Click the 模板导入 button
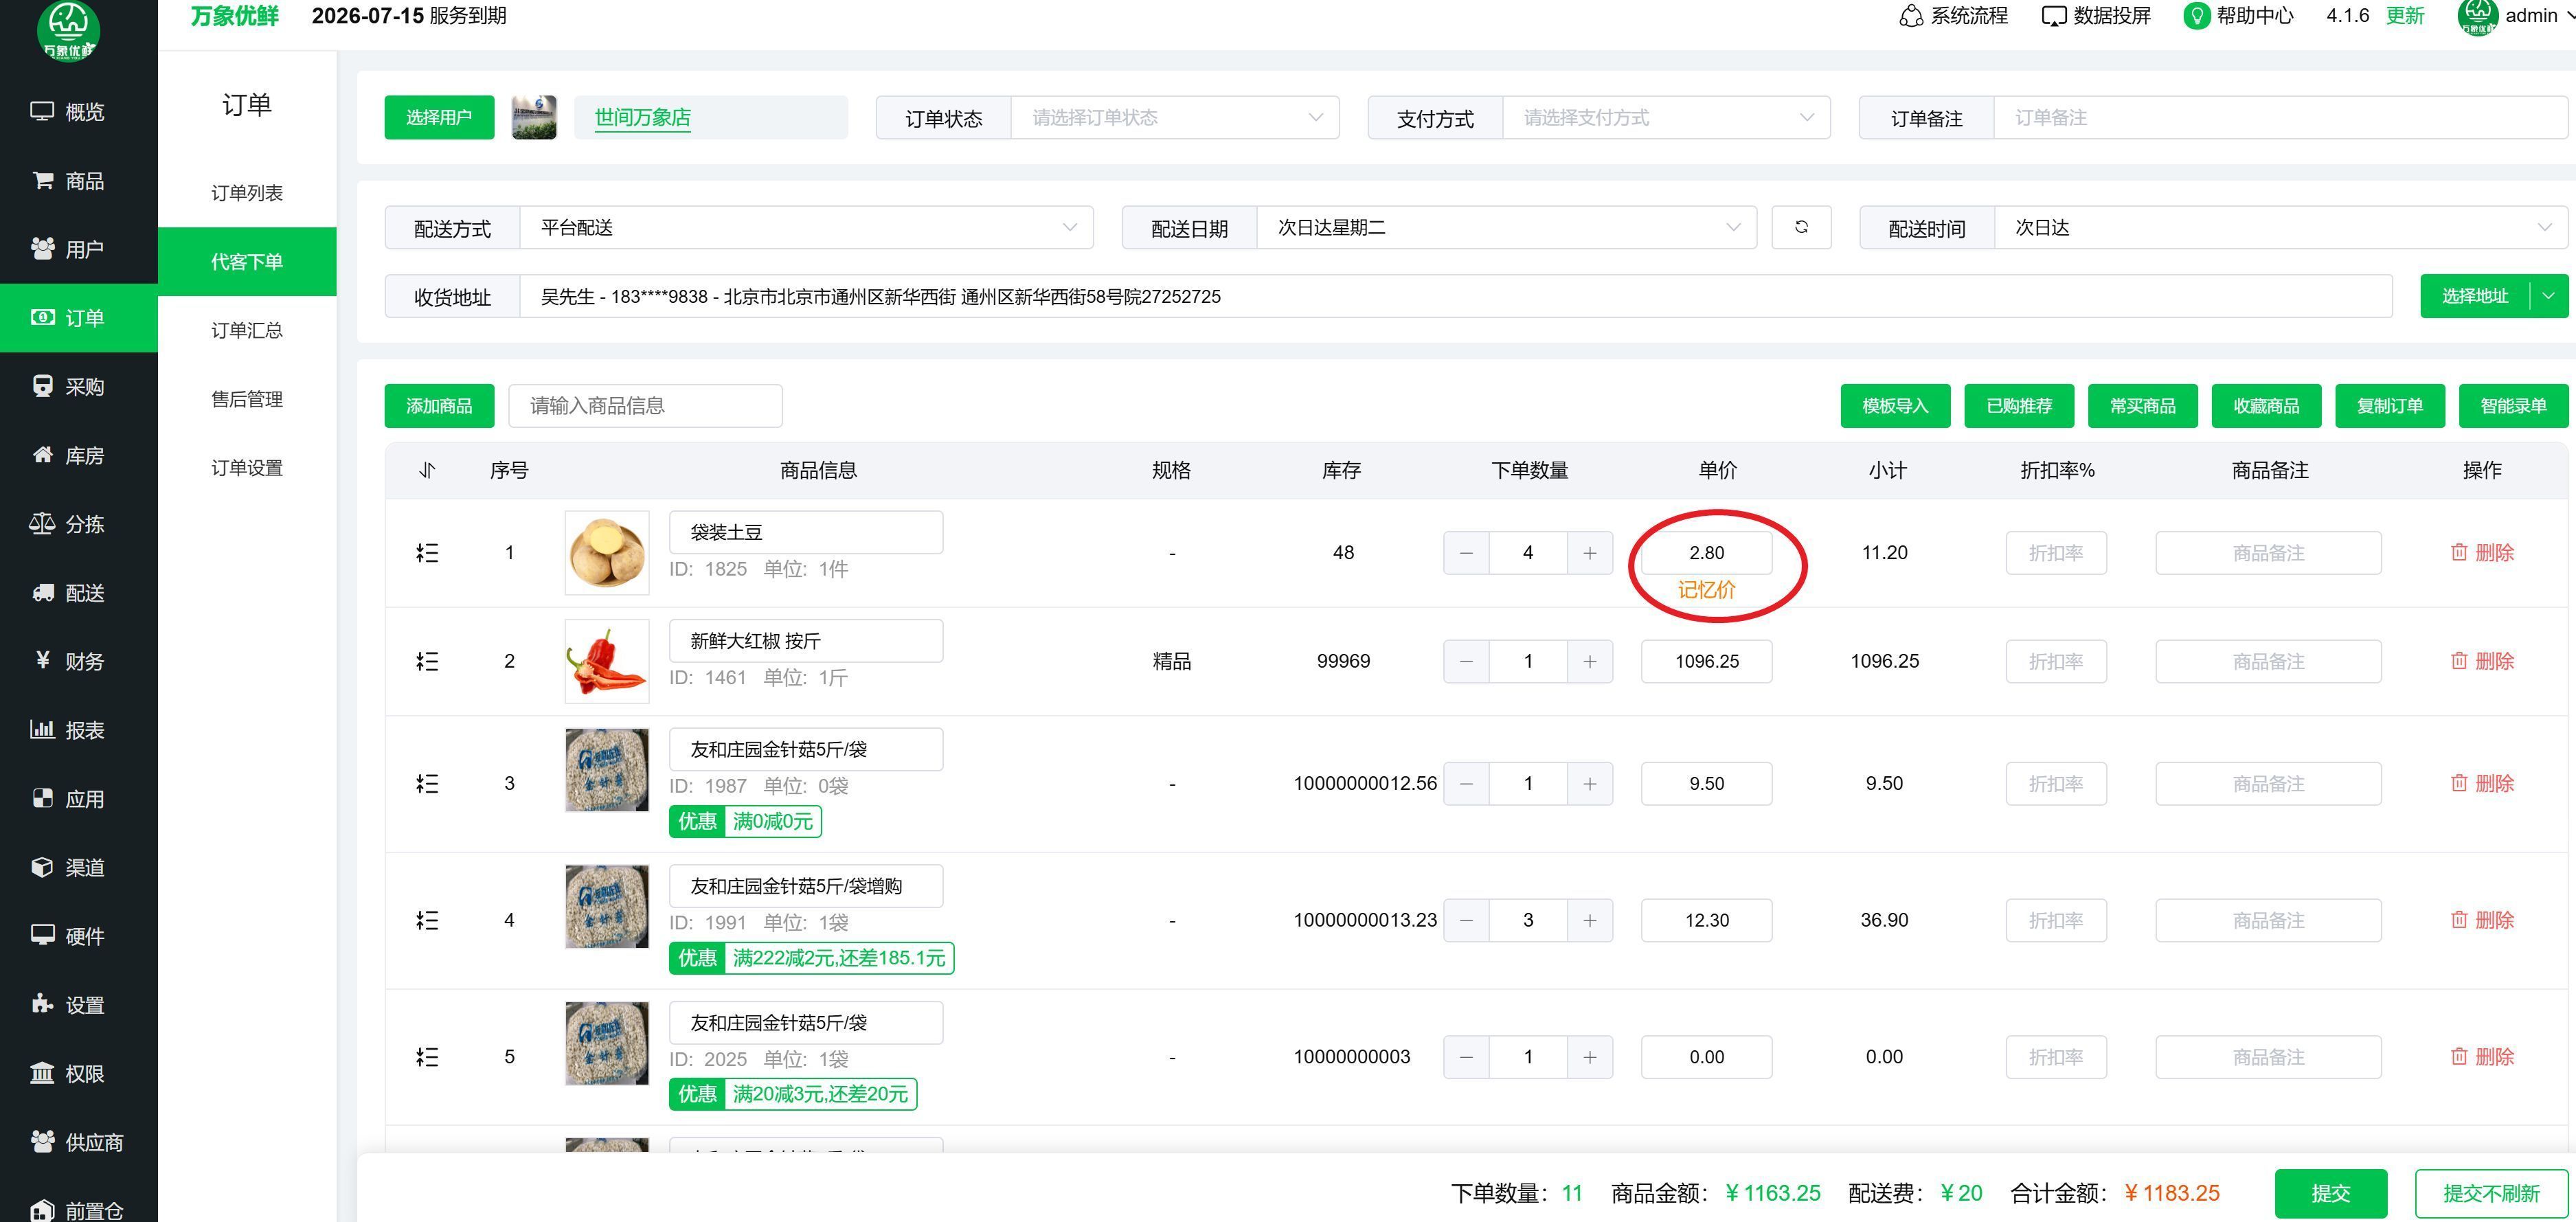 click(1895, 406)
